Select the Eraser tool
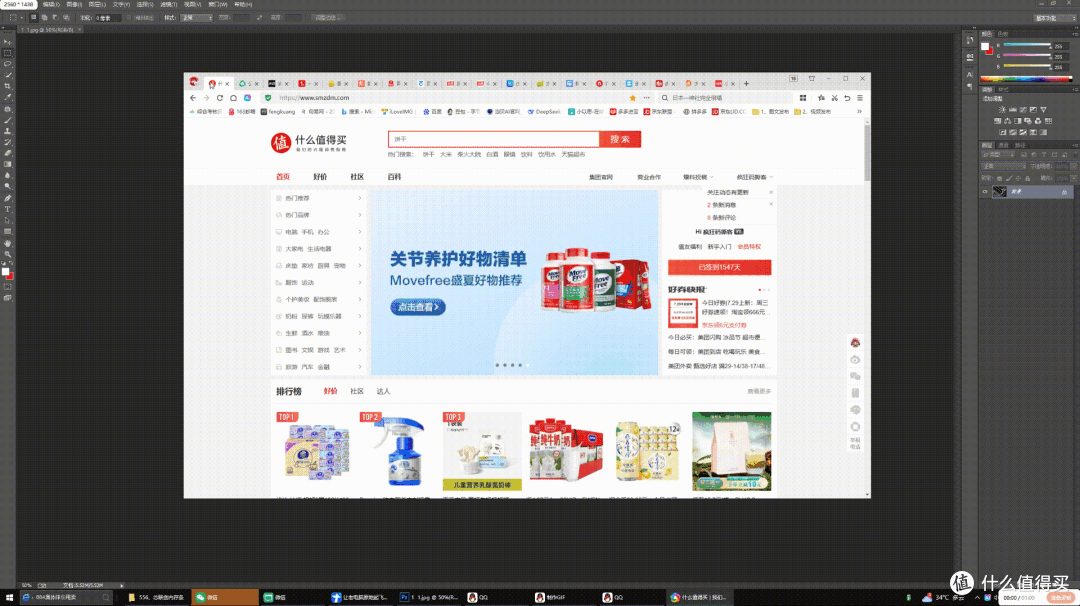 8,153
